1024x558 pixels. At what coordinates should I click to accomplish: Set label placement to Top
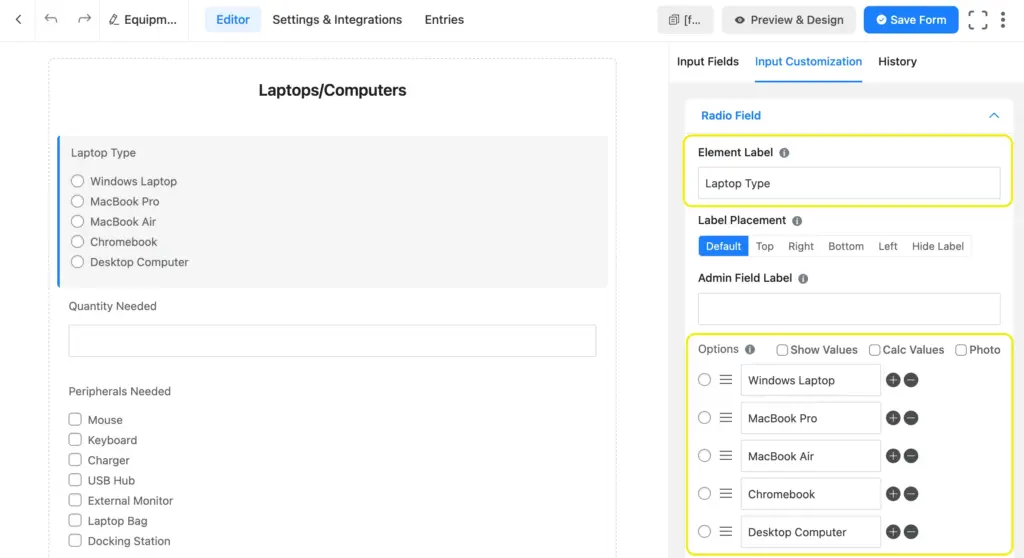coord(764,246)
